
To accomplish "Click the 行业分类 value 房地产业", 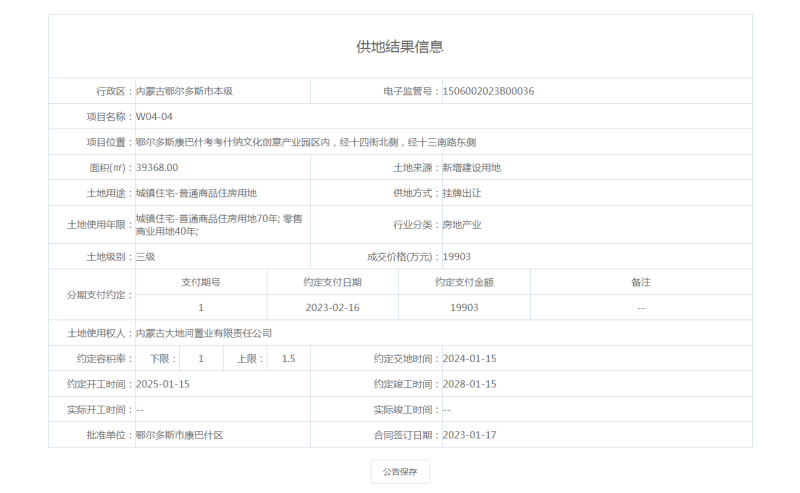I will [x=462, y=225].
